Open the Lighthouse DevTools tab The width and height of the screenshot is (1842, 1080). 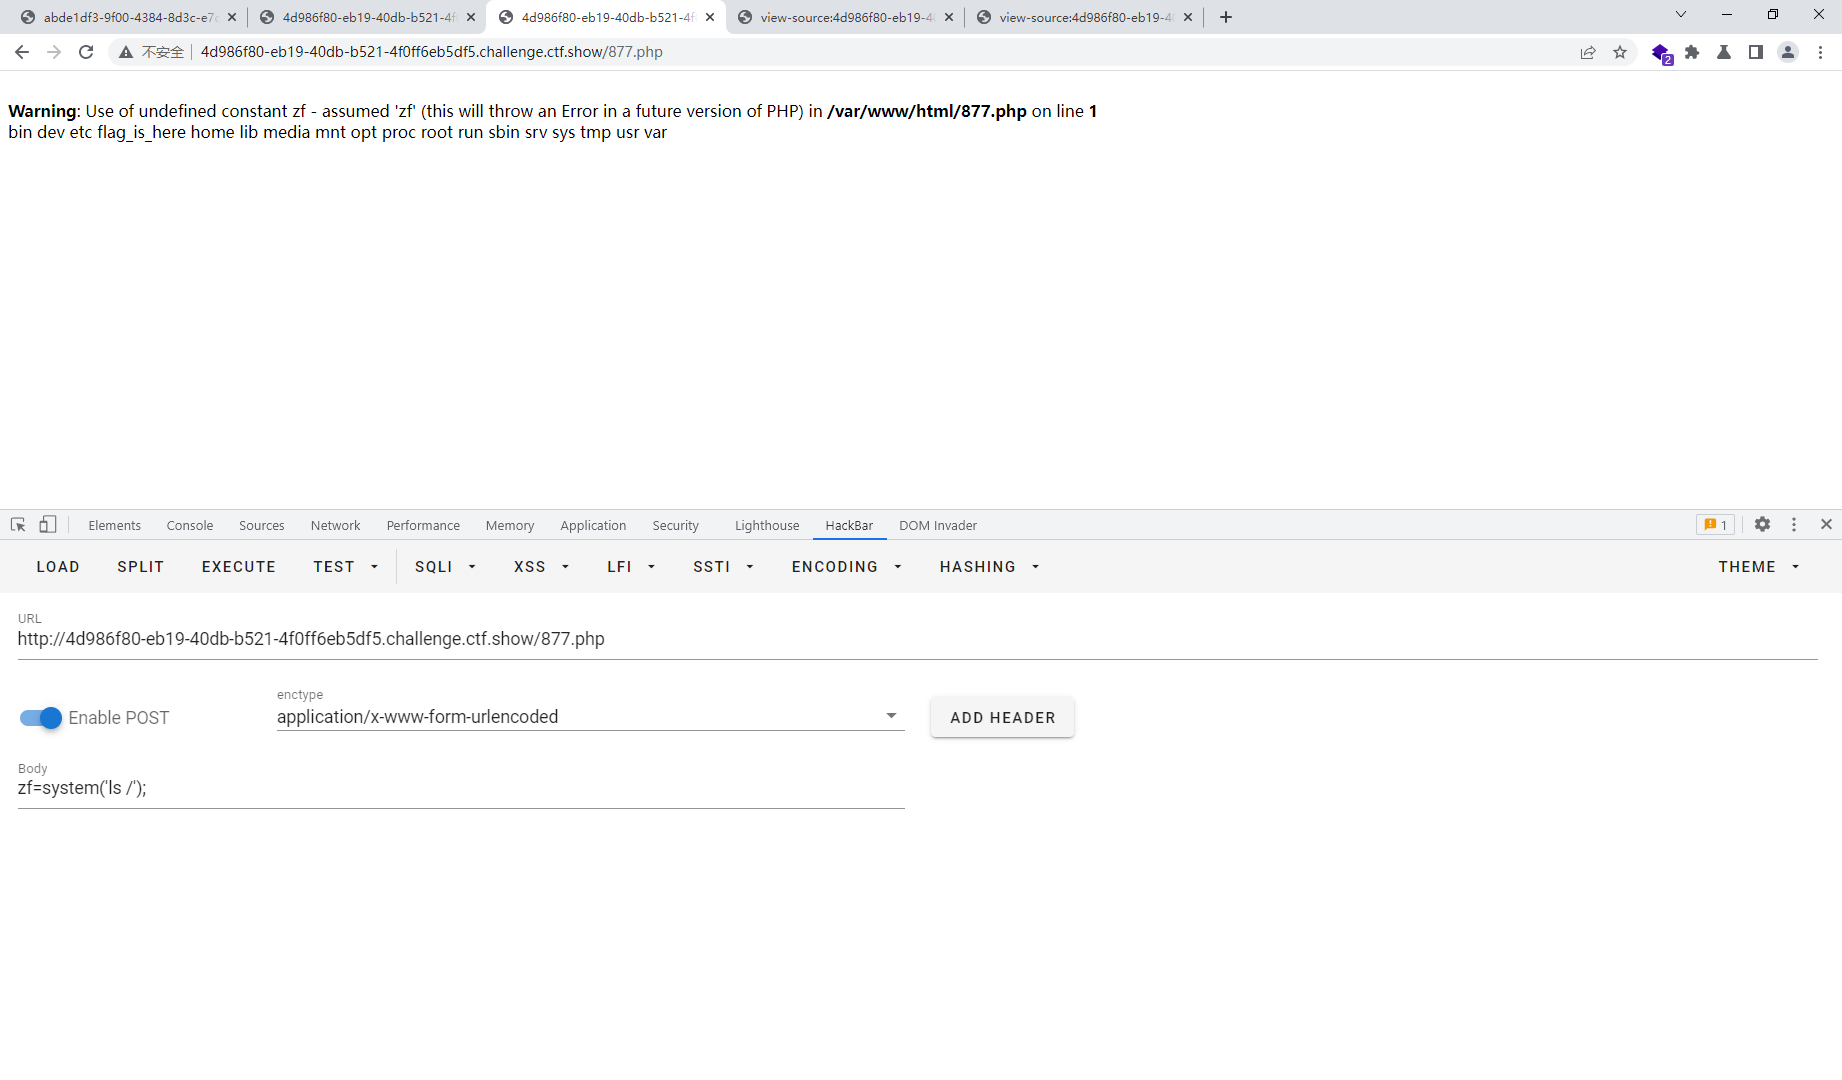click(767, 526)
